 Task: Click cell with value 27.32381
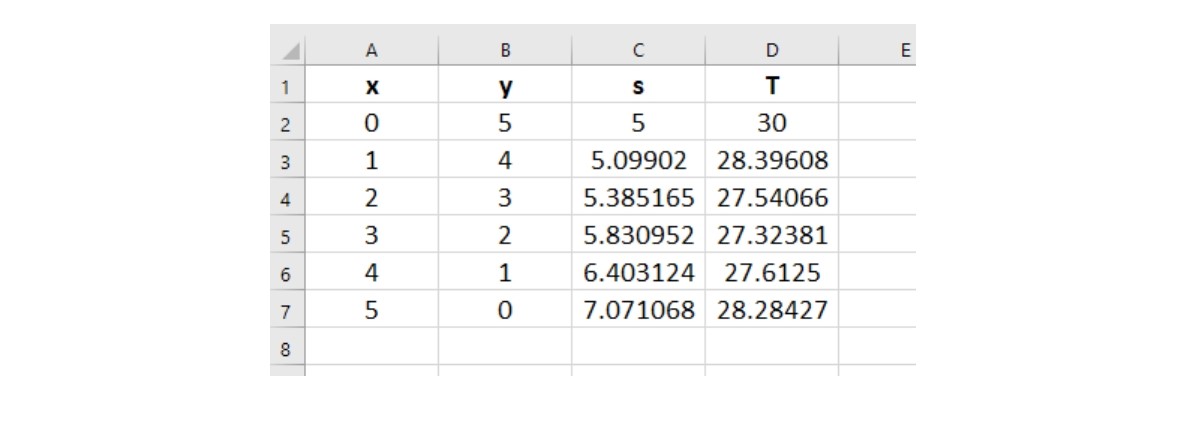tap(772, 236)
